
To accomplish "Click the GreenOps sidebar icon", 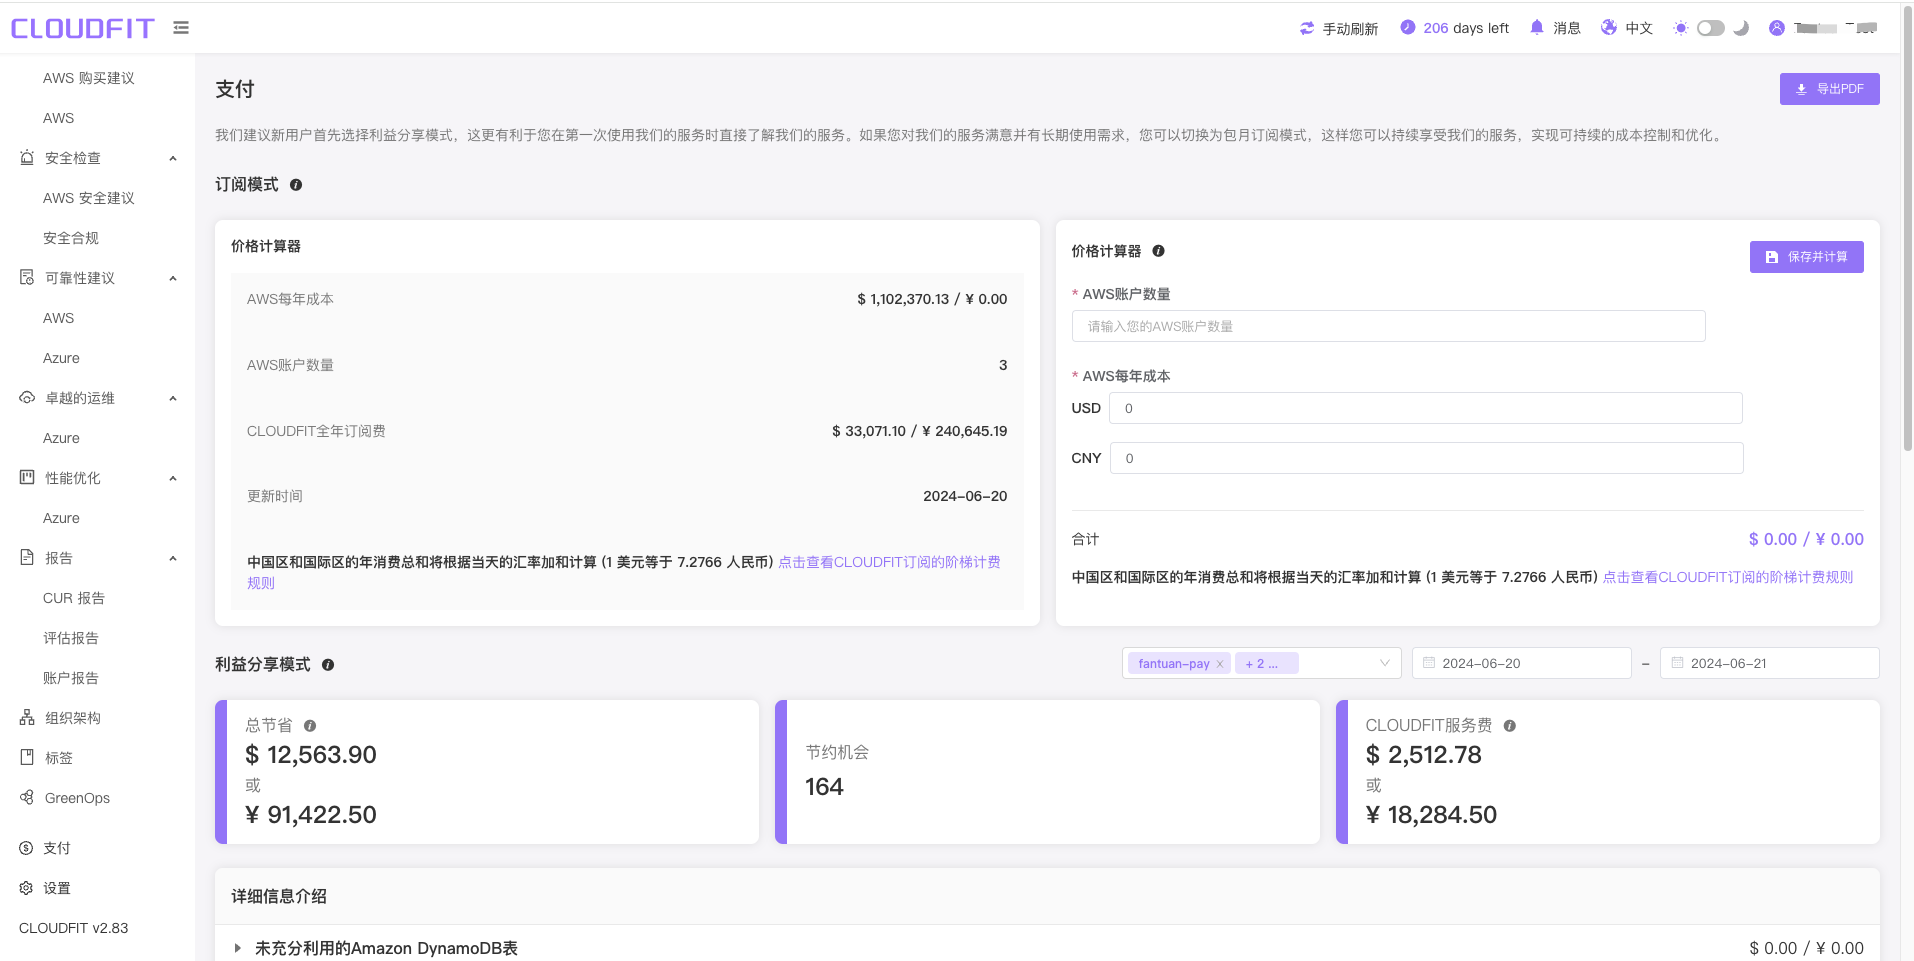I will coord(27,798).
